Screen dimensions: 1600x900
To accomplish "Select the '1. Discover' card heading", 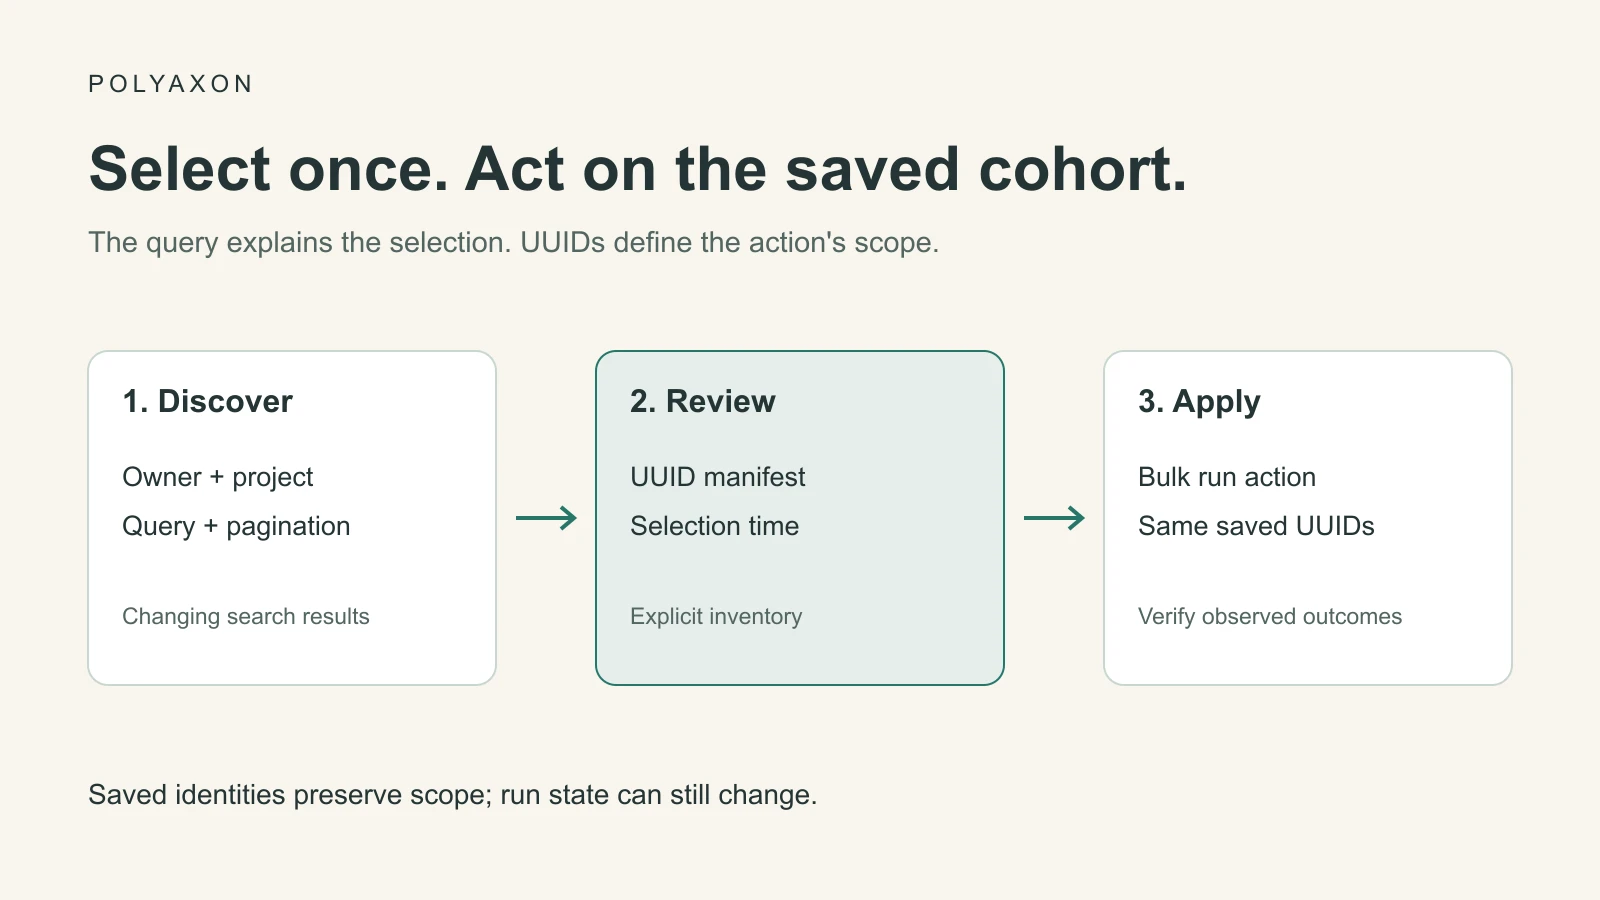I will pyautogui.click(x=207, y=401).
